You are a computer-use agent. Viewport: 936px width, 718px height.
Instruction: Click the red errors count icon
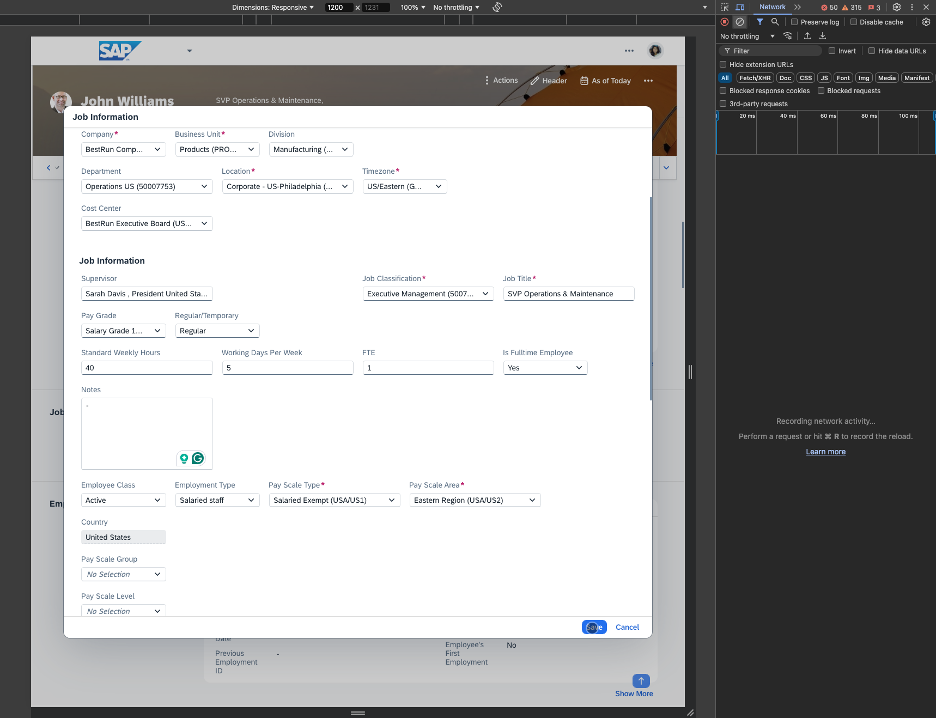click(829, 8)
